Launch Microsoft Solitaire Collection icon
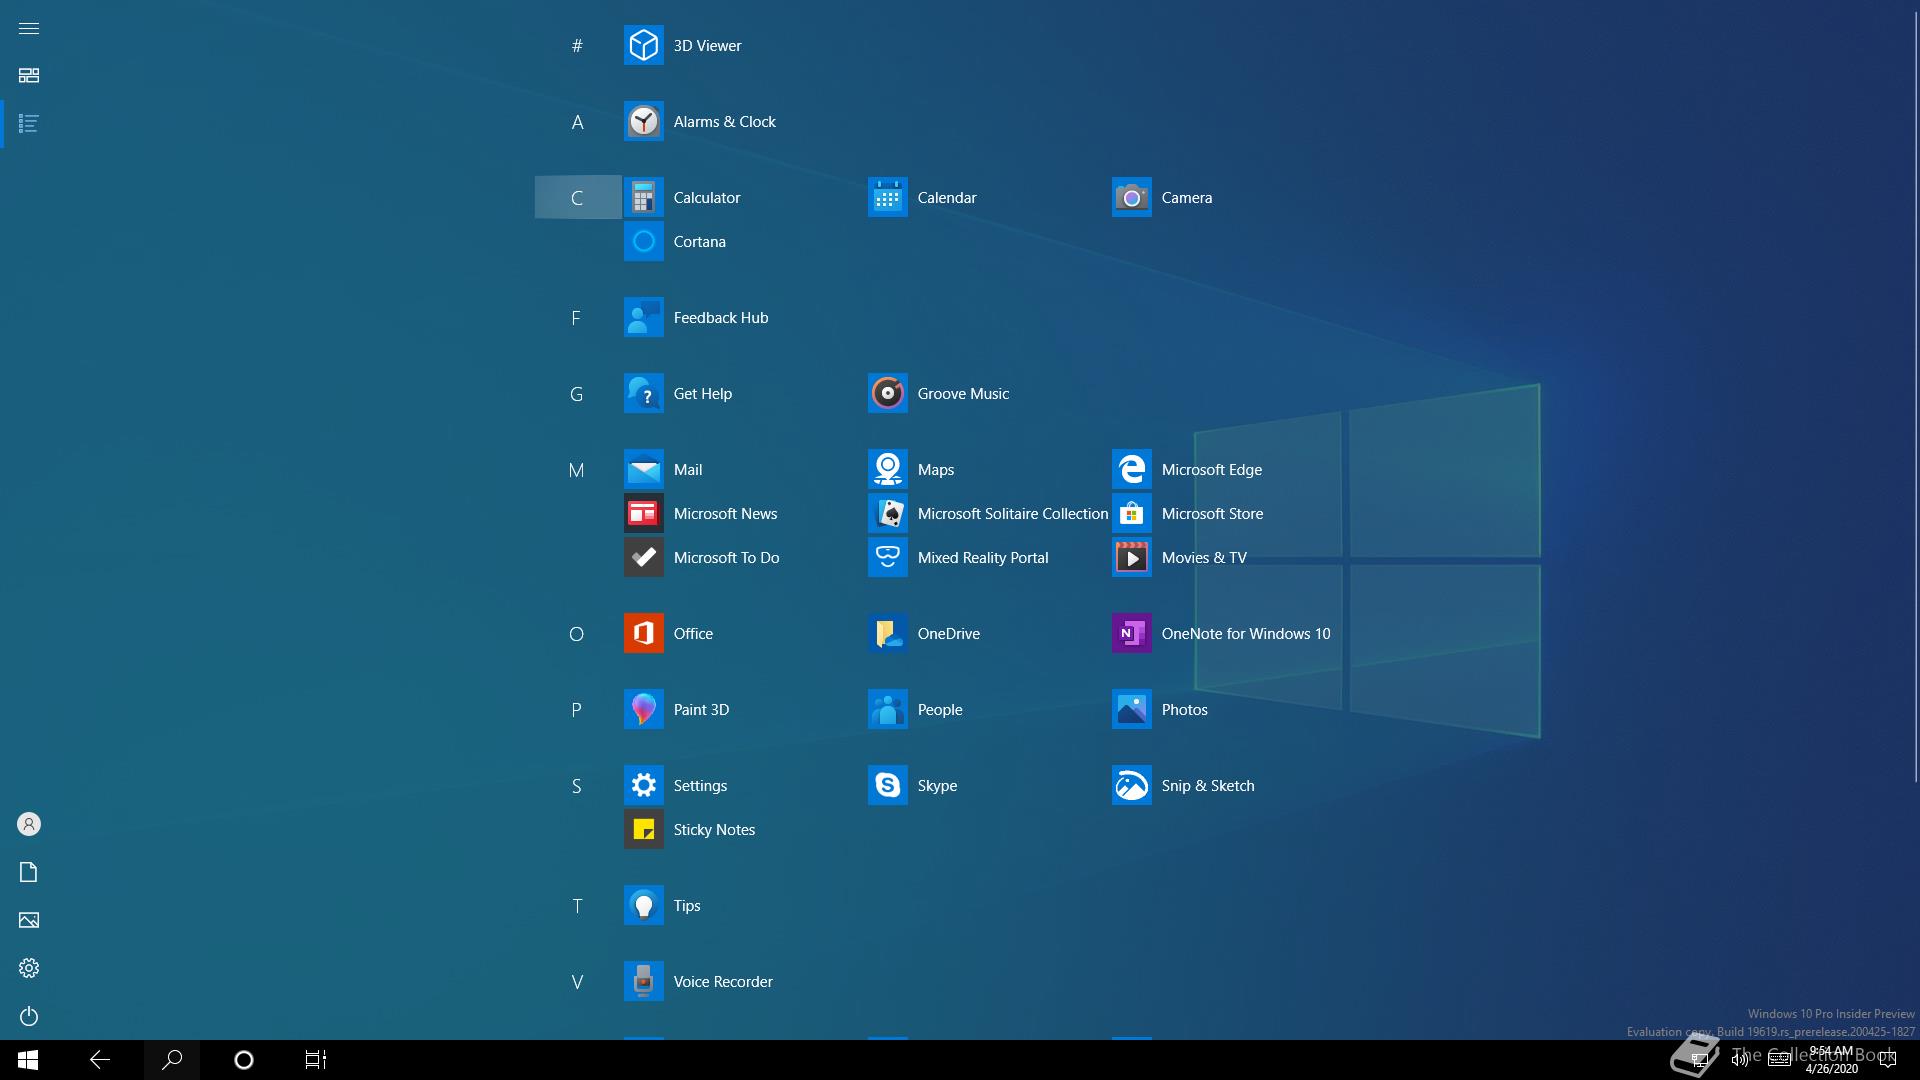The image size is (1920, 1080). click(x=887, y=513)
